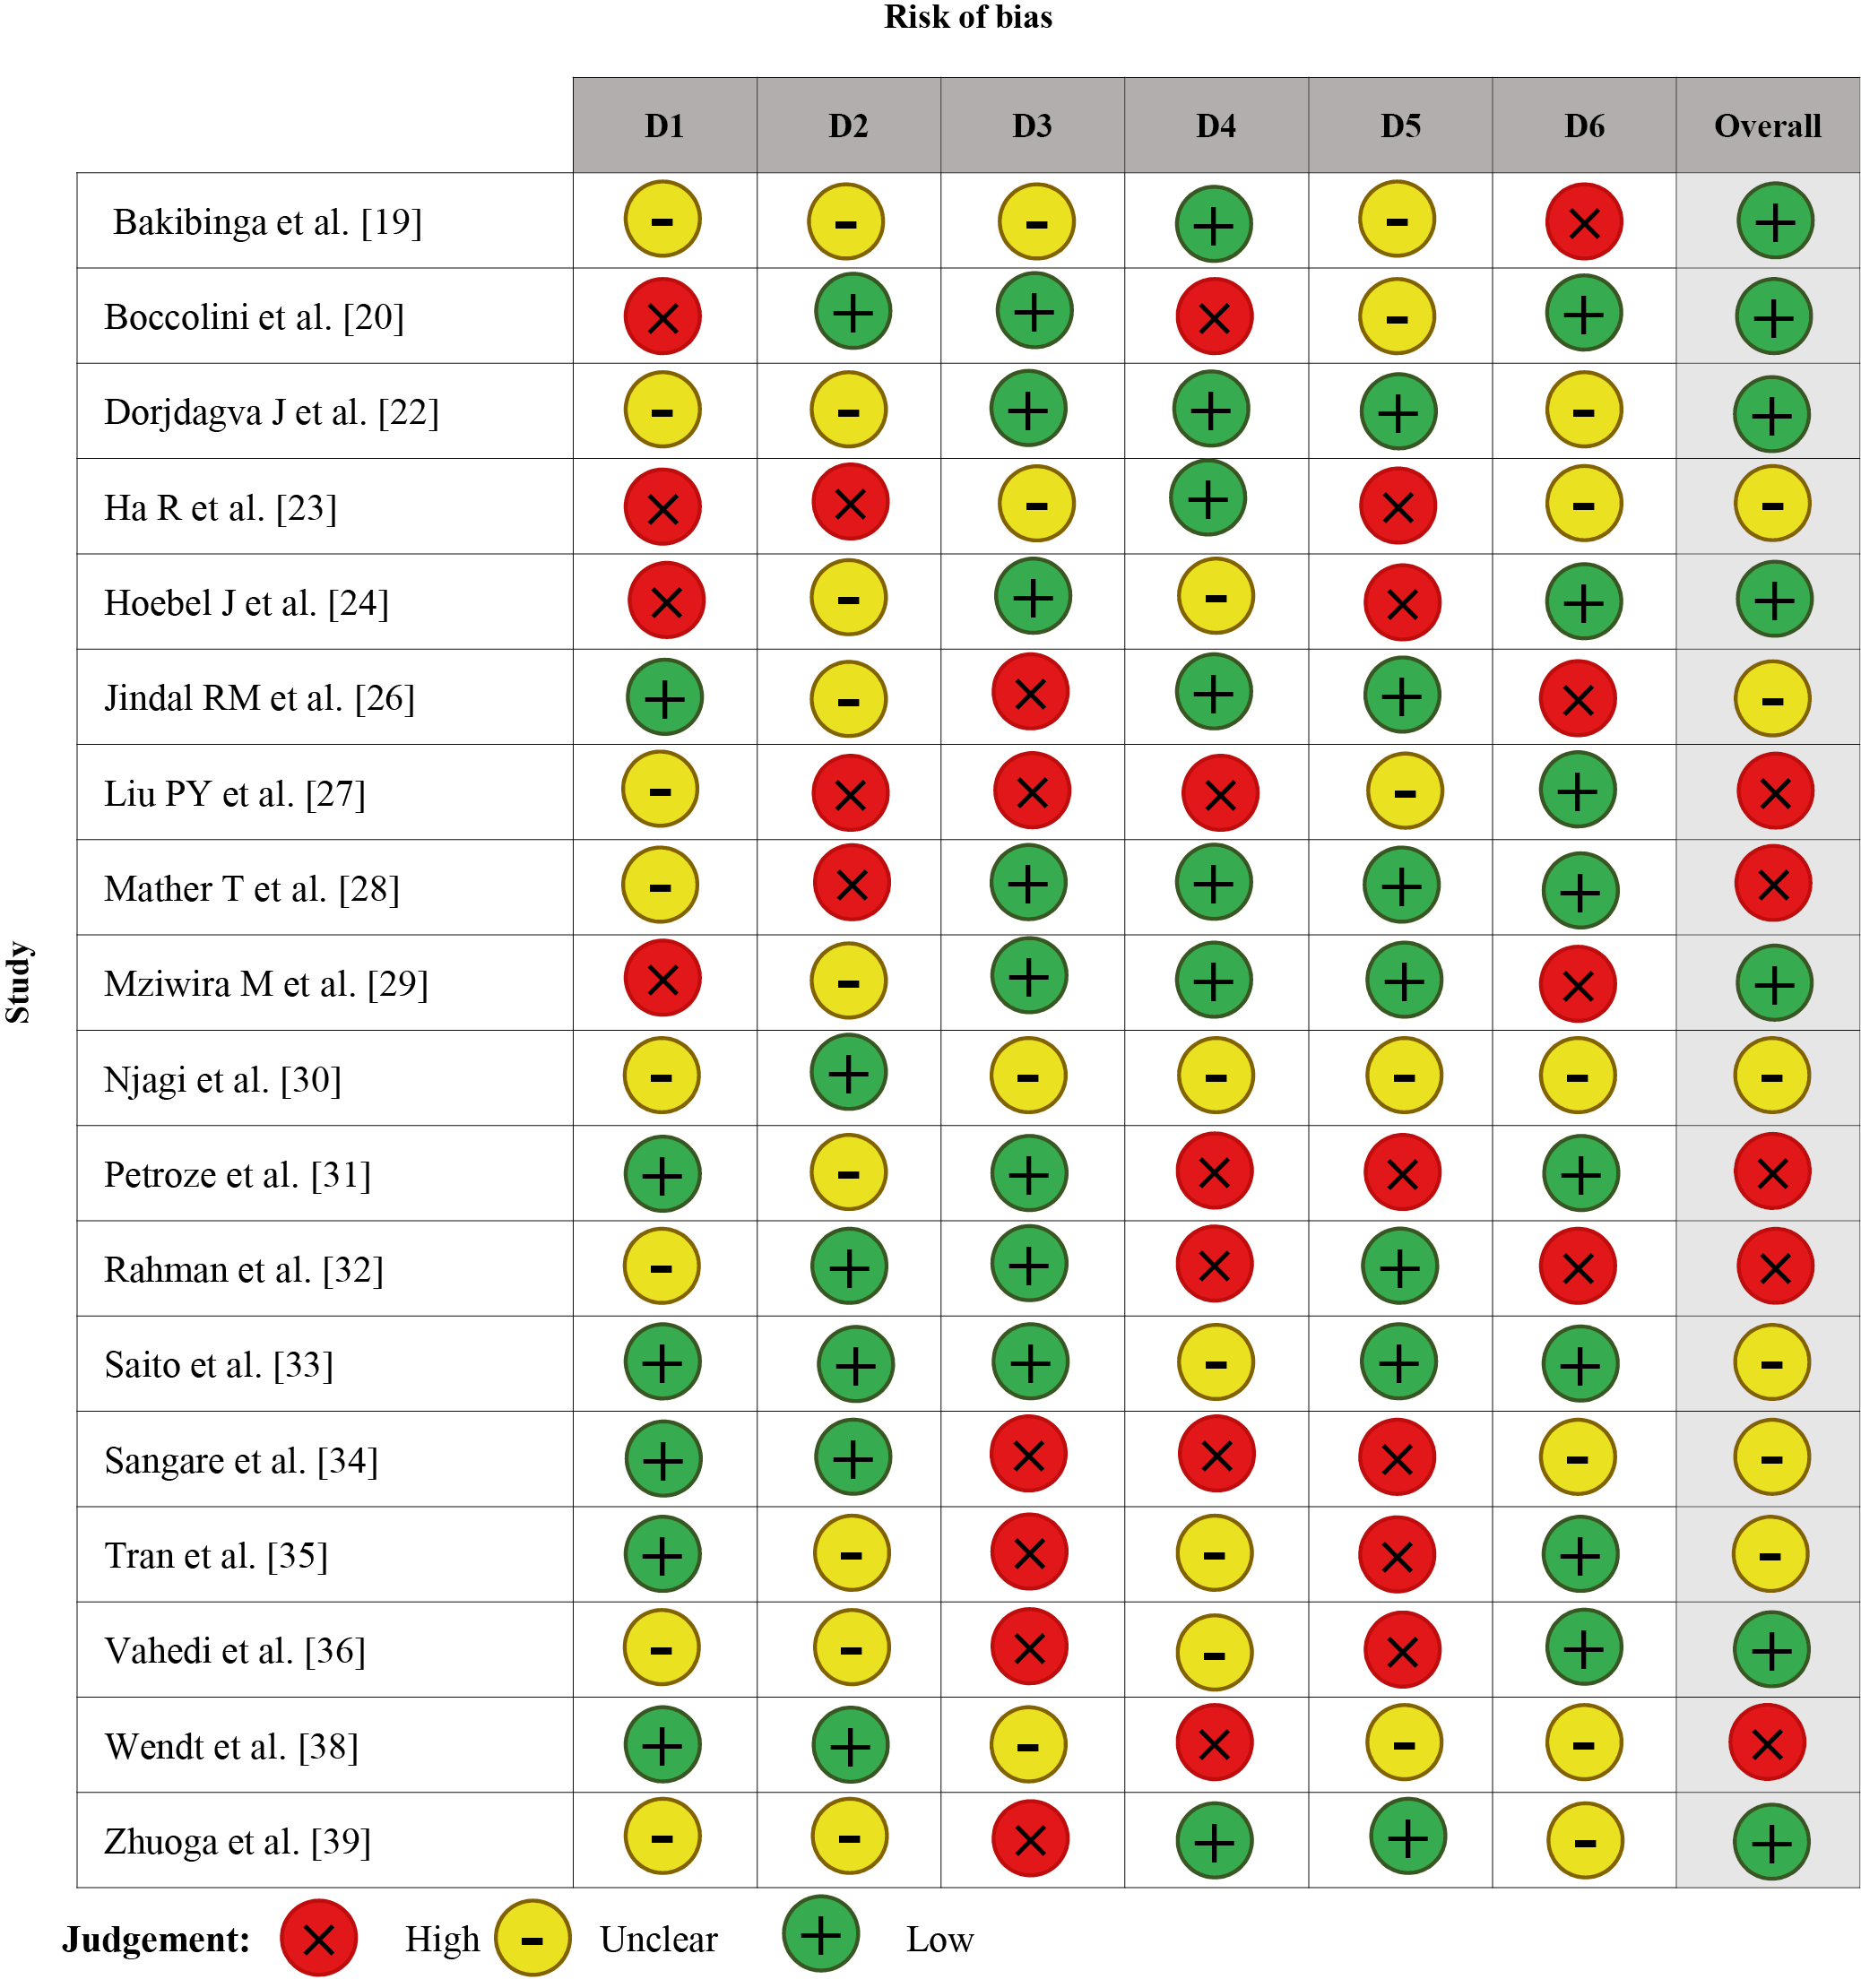Click Jindal RM D1 green plus icon
The image size is (1861, 1988).
[x=664, y=697]
